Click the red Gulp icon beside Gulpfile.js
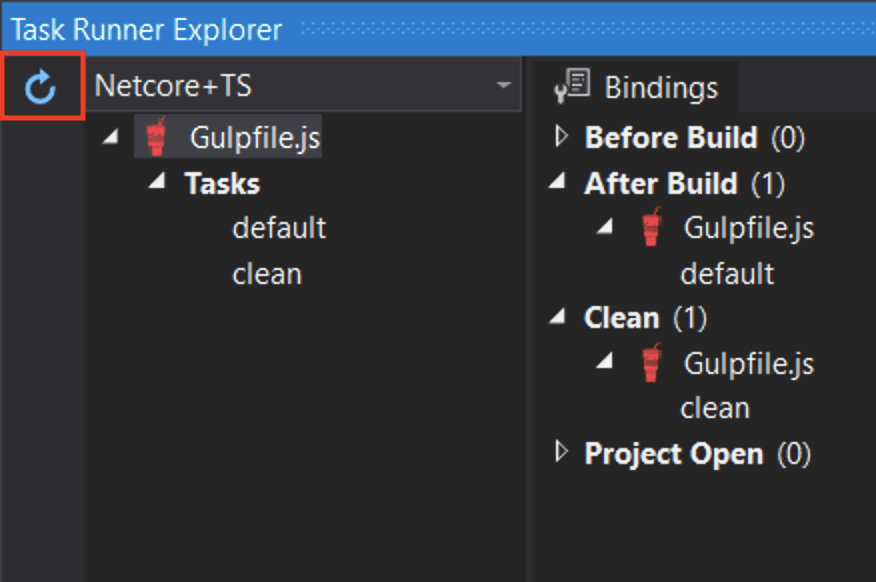This screenshot has width=876, height=582. pos(156,138)
